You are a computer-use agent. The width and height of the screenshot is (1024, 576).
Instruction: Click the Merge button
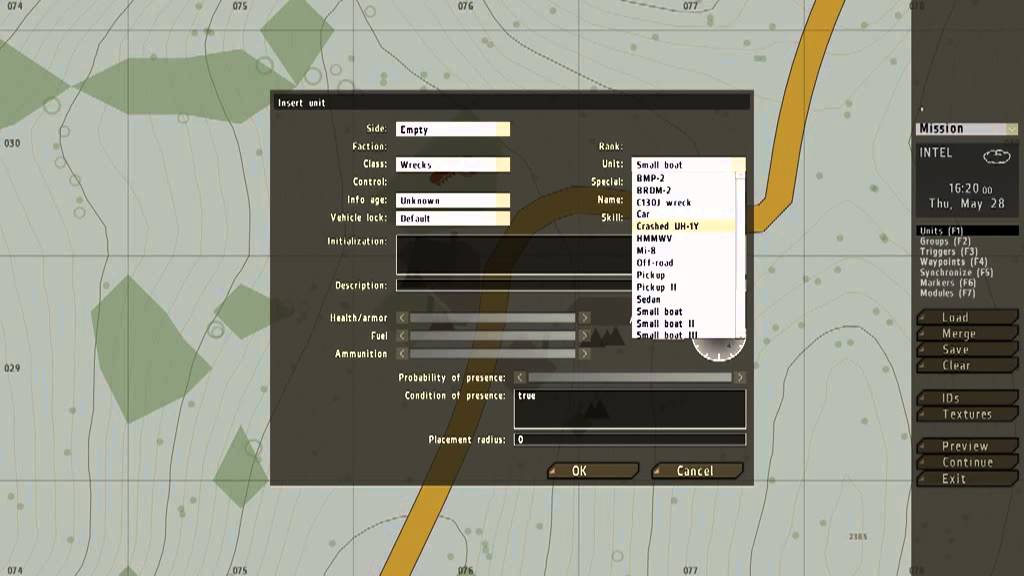coord(967,334)
